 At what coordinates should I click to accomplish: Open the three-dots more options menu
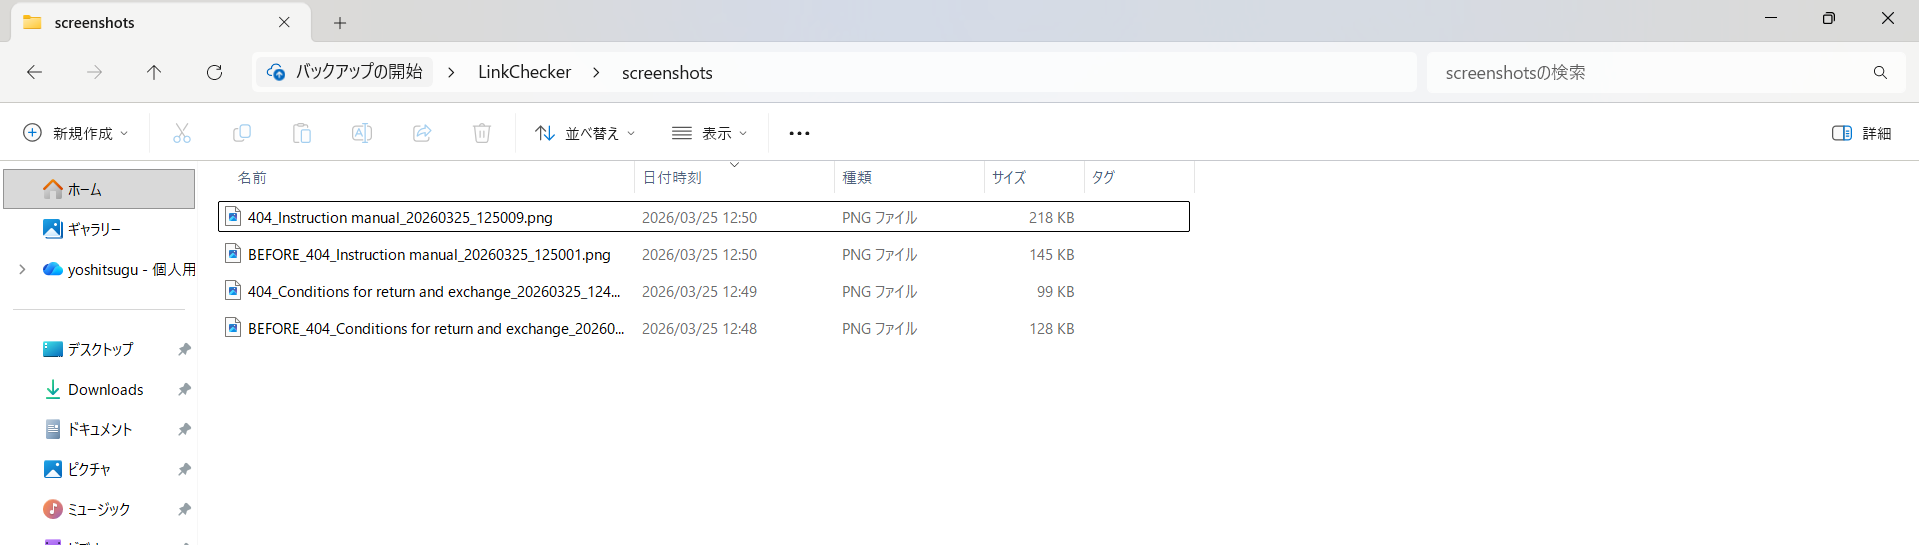(799, 133)
